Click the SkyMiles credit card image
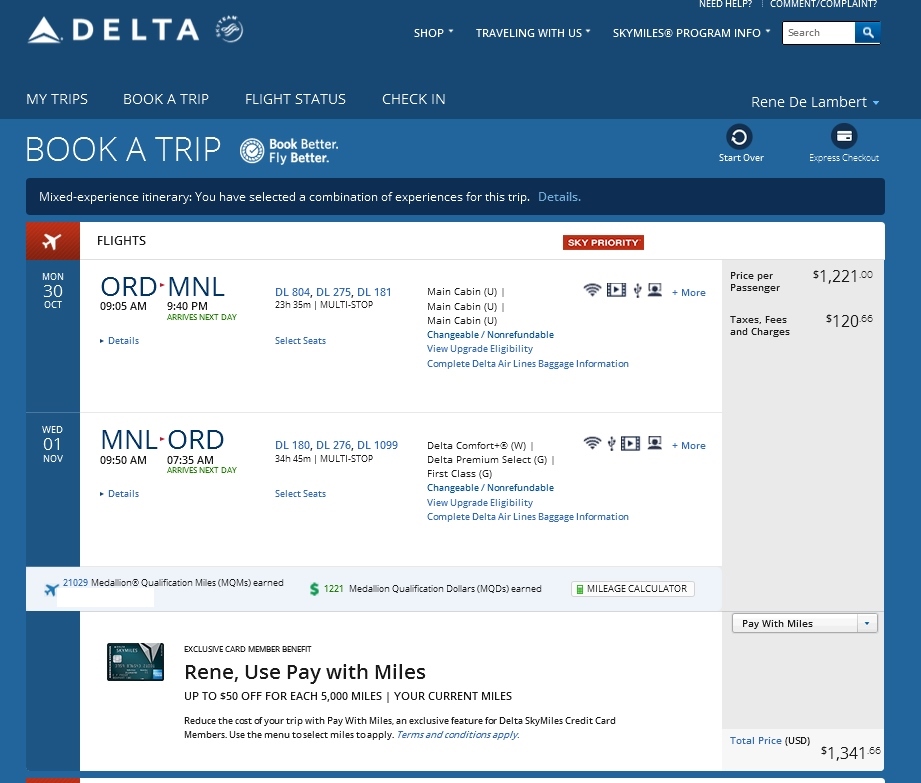The width and height of the screenshot is (921, 783). pyautogui.click(x=135, y=661)
